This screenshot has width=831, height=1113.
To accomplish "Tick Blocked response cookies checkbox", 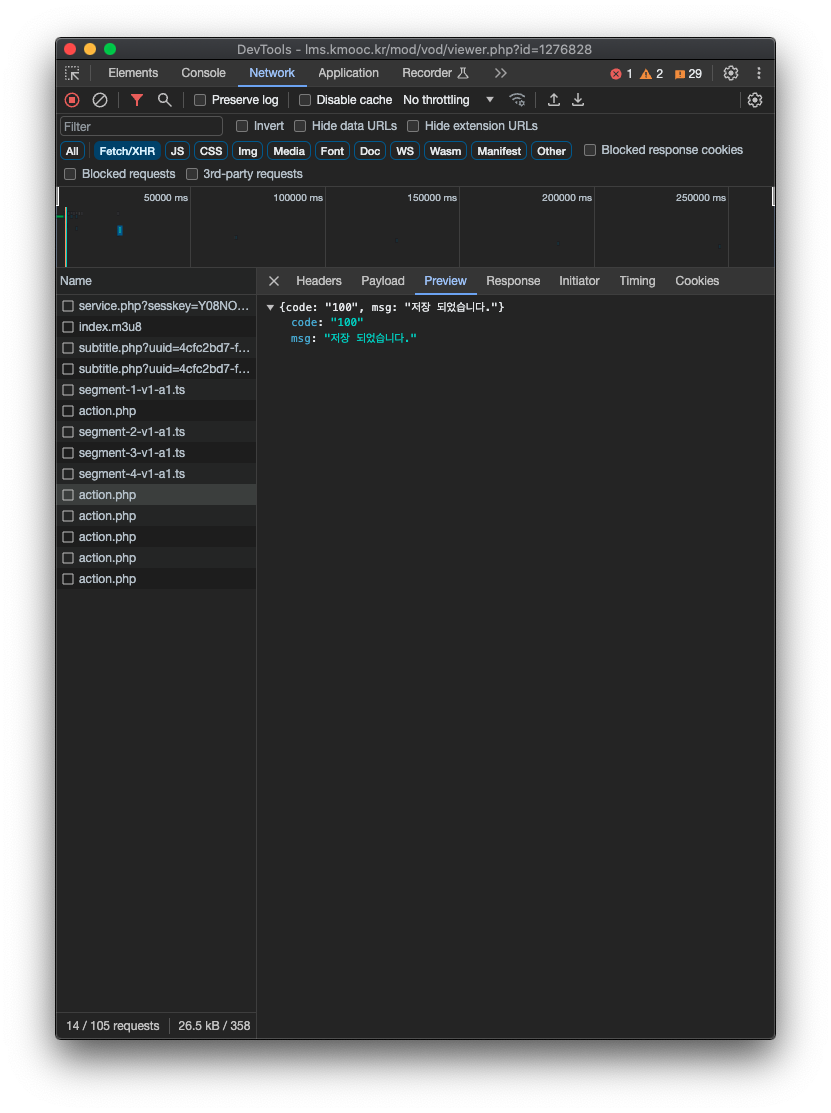I will click(x=590, y=150).
